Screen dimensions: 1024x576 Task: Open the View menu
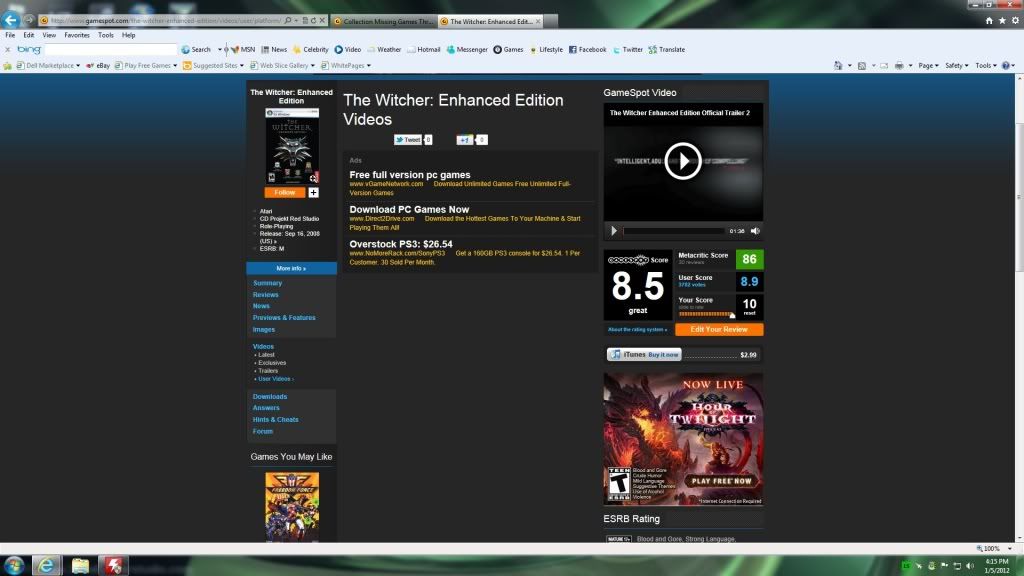pyautogui.click(x=49, y=35)
